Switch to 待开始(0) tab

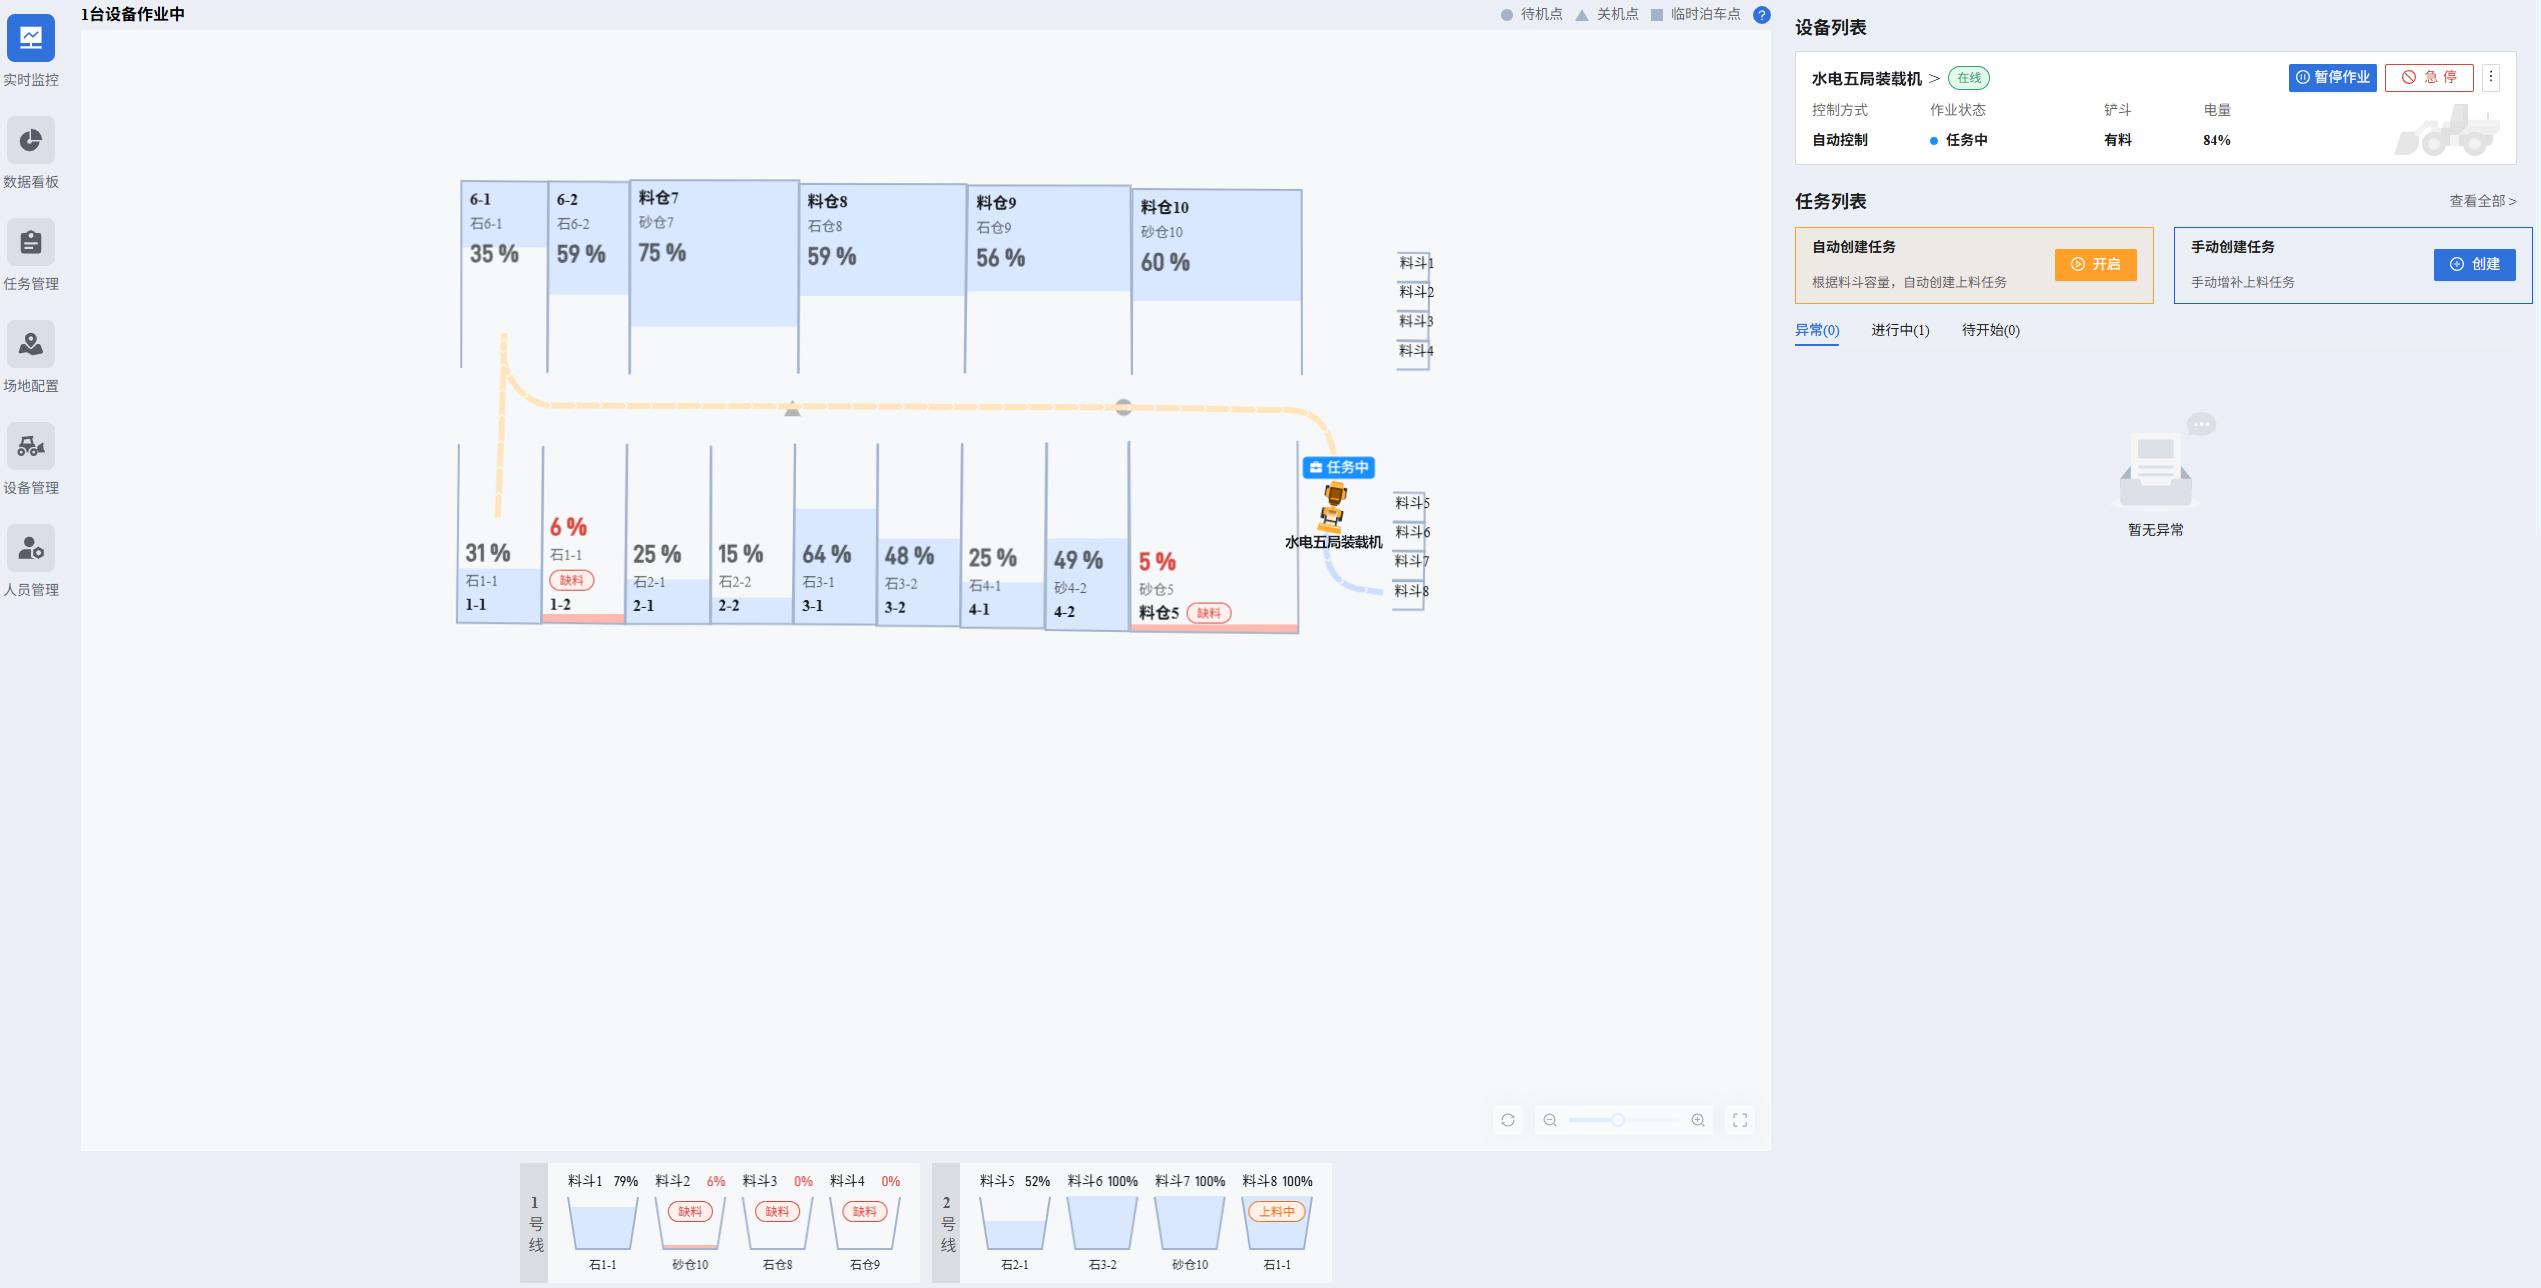pyautogui.click(x=1990, y=330)
